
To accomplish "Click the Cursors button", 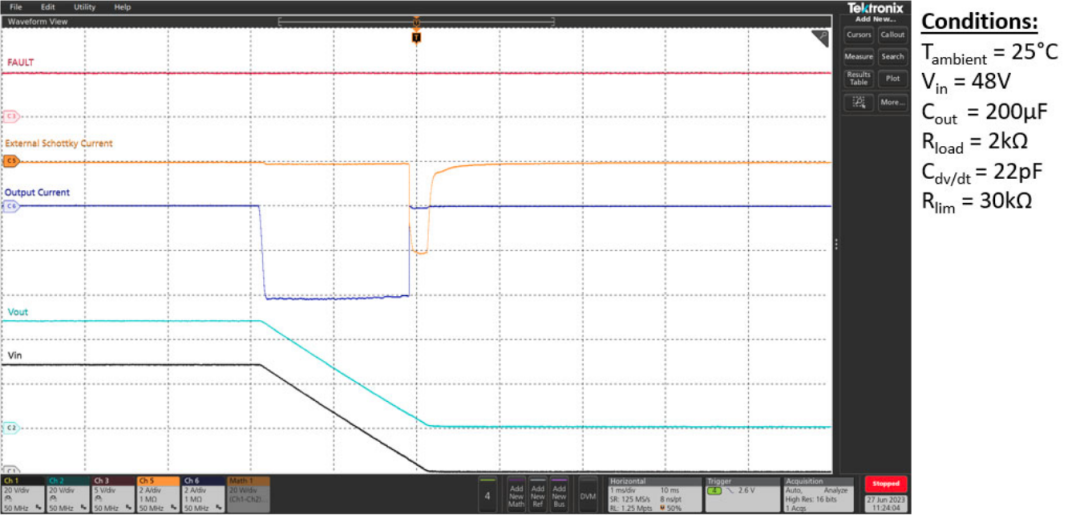I will click(x=858, y=35).
